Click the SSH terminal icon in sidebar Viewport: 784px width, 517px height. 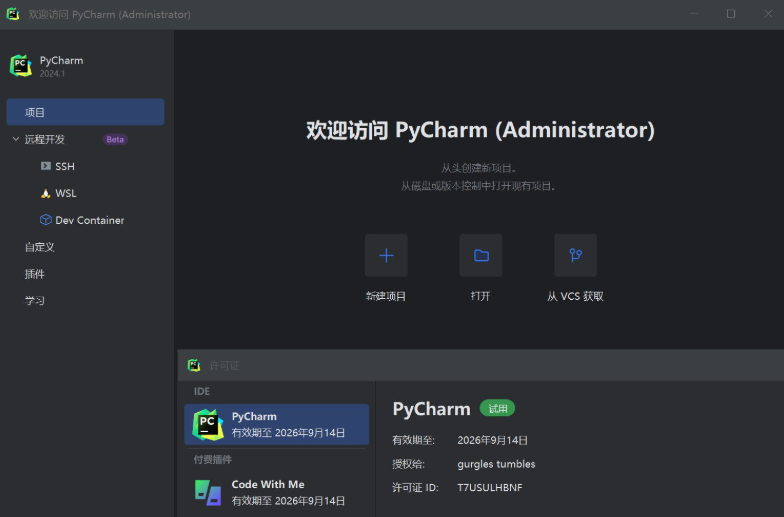coord(46,166)
